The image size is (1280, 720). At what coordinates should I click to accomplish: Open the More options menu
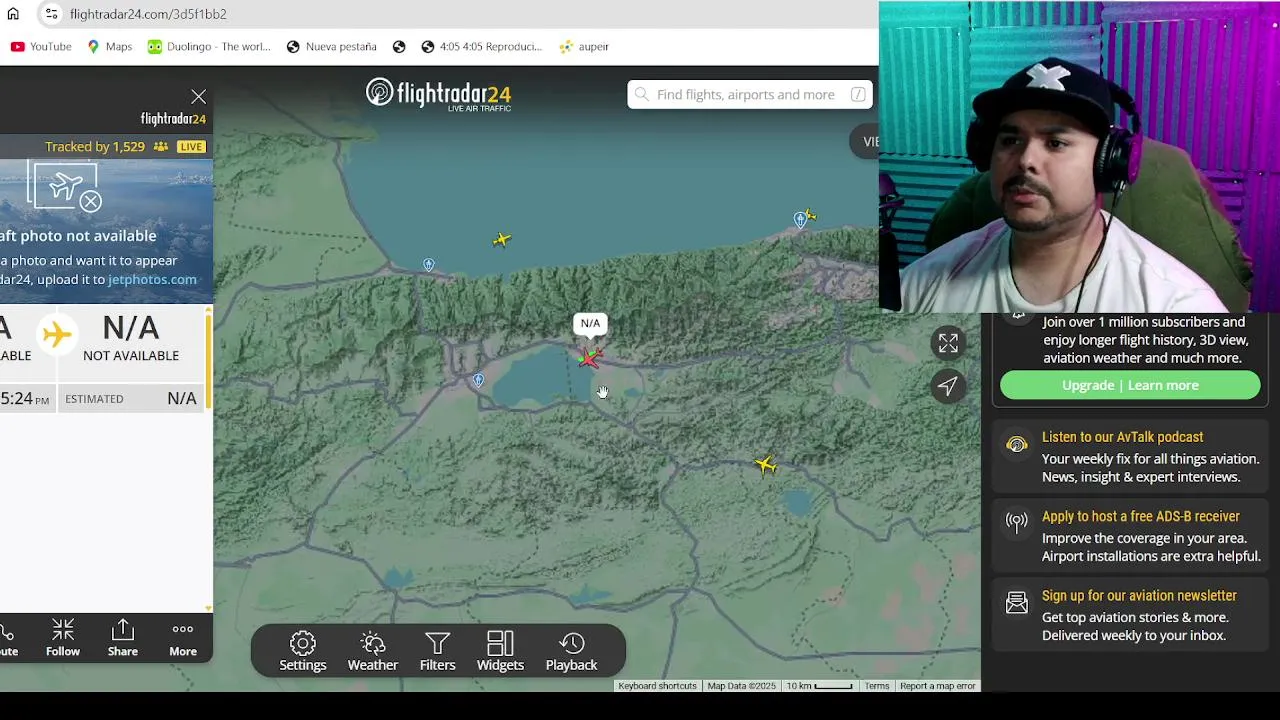pyautogui.click(x=183, y=637)
